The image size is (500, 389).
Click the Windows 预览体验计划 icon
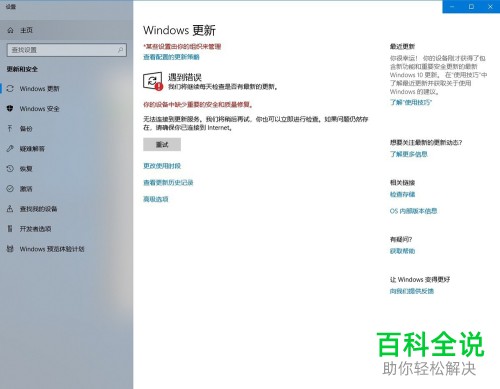point(10,249)
